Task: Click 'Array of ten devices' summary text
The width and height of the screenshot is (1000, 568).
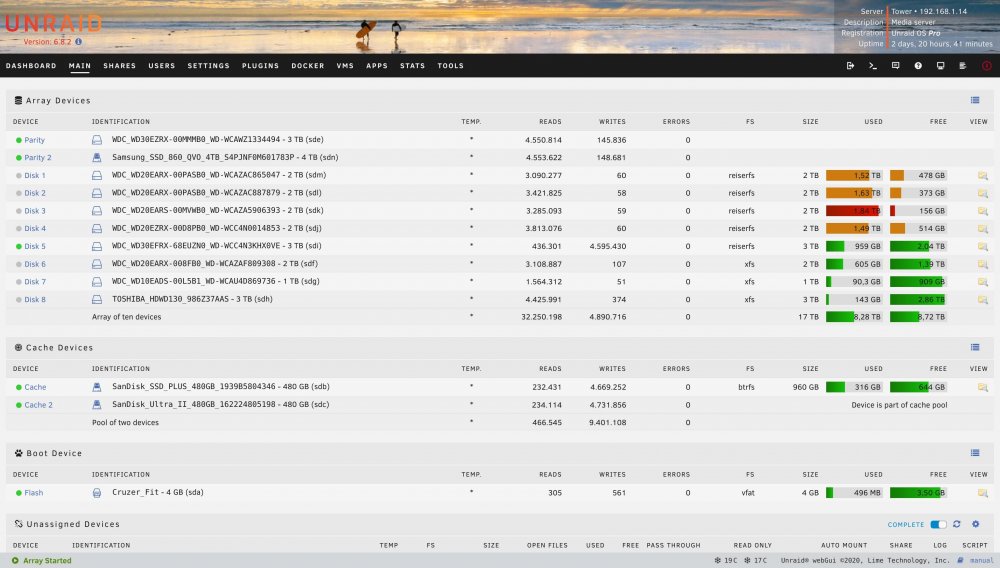Action: (126, 317)
